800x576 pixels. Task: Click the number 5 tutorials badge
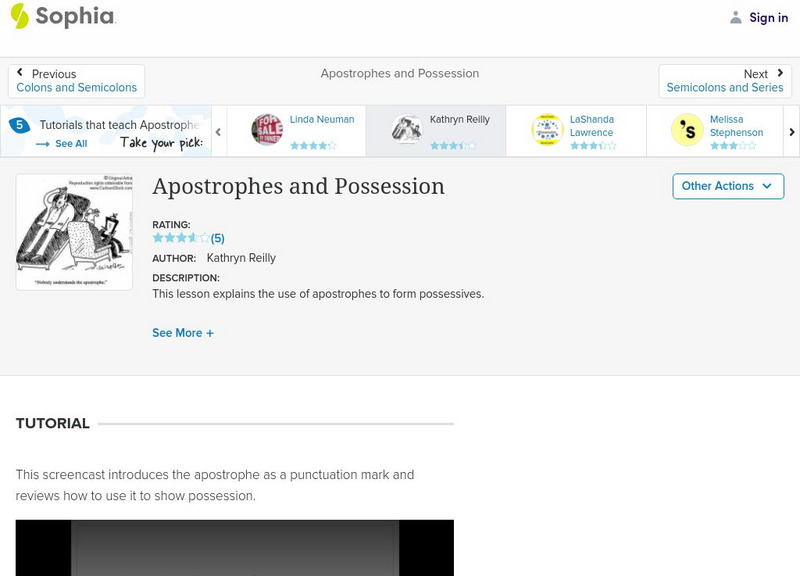pyautogui.click(x=19, y=125)
